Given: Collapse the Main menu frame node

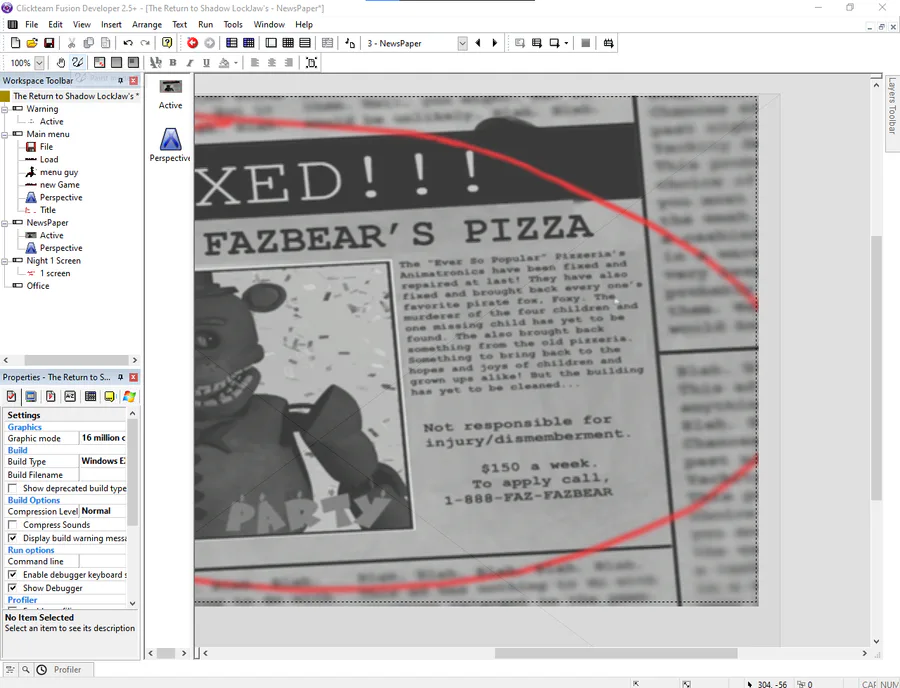Looking at the screenshot, I should click(5, 134).
